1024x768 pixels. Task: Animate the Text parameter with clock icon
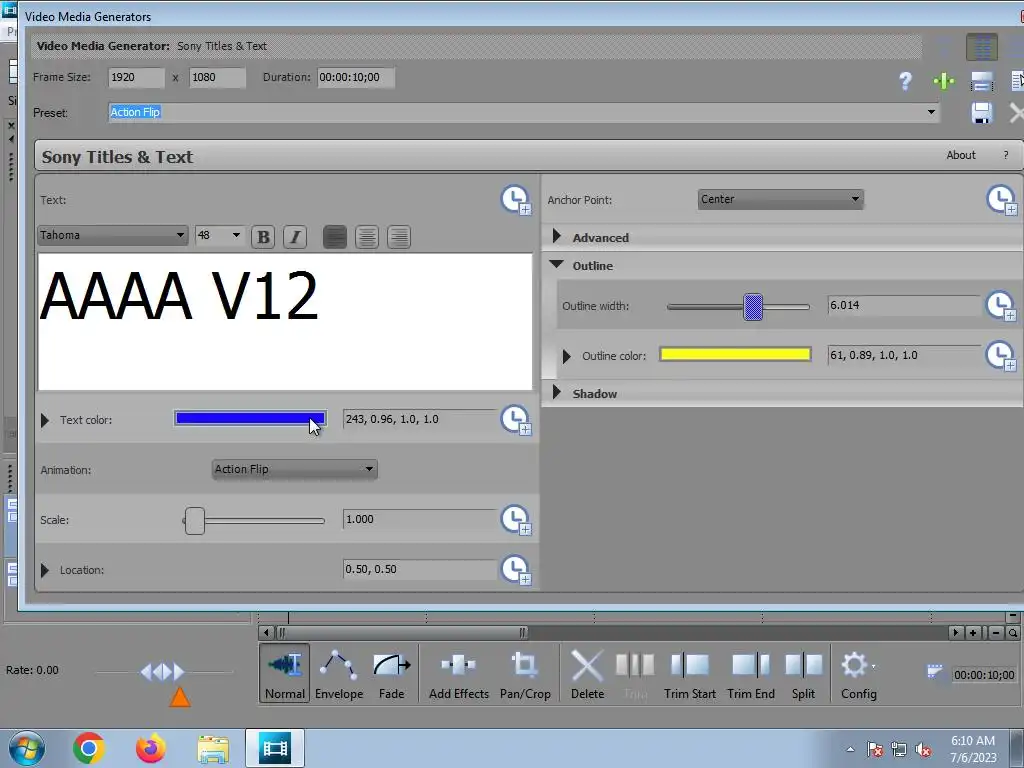[x=516, y=200]
